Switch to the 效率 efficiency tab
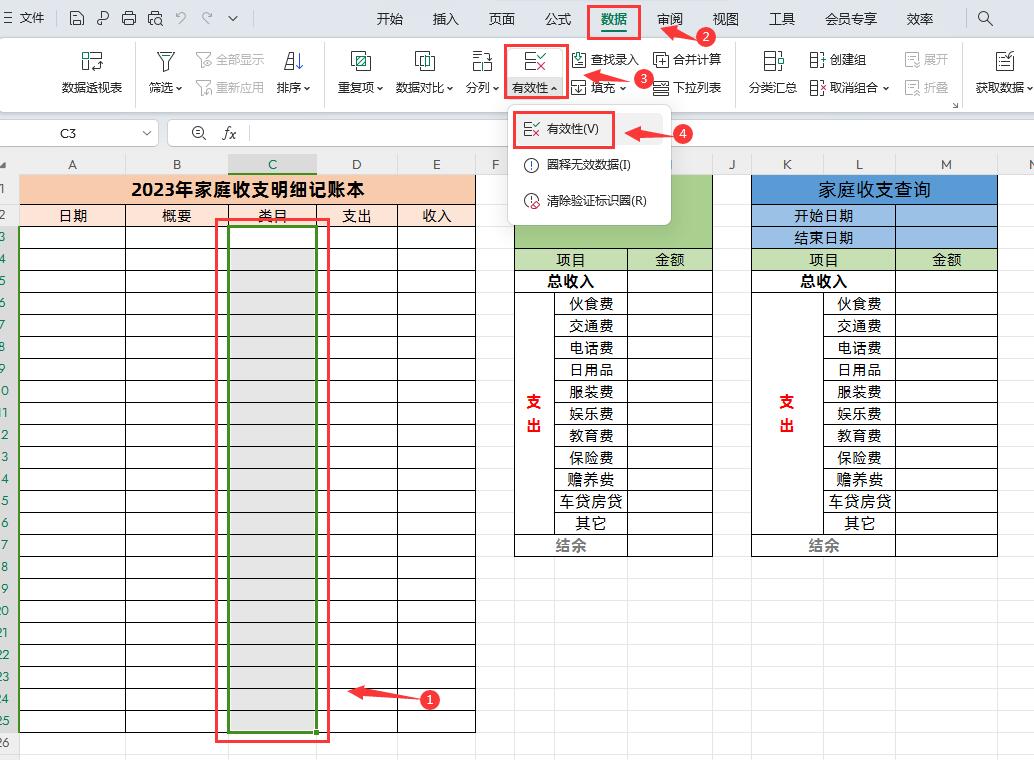Screen dimensions: 1034x760 (919, 19)
